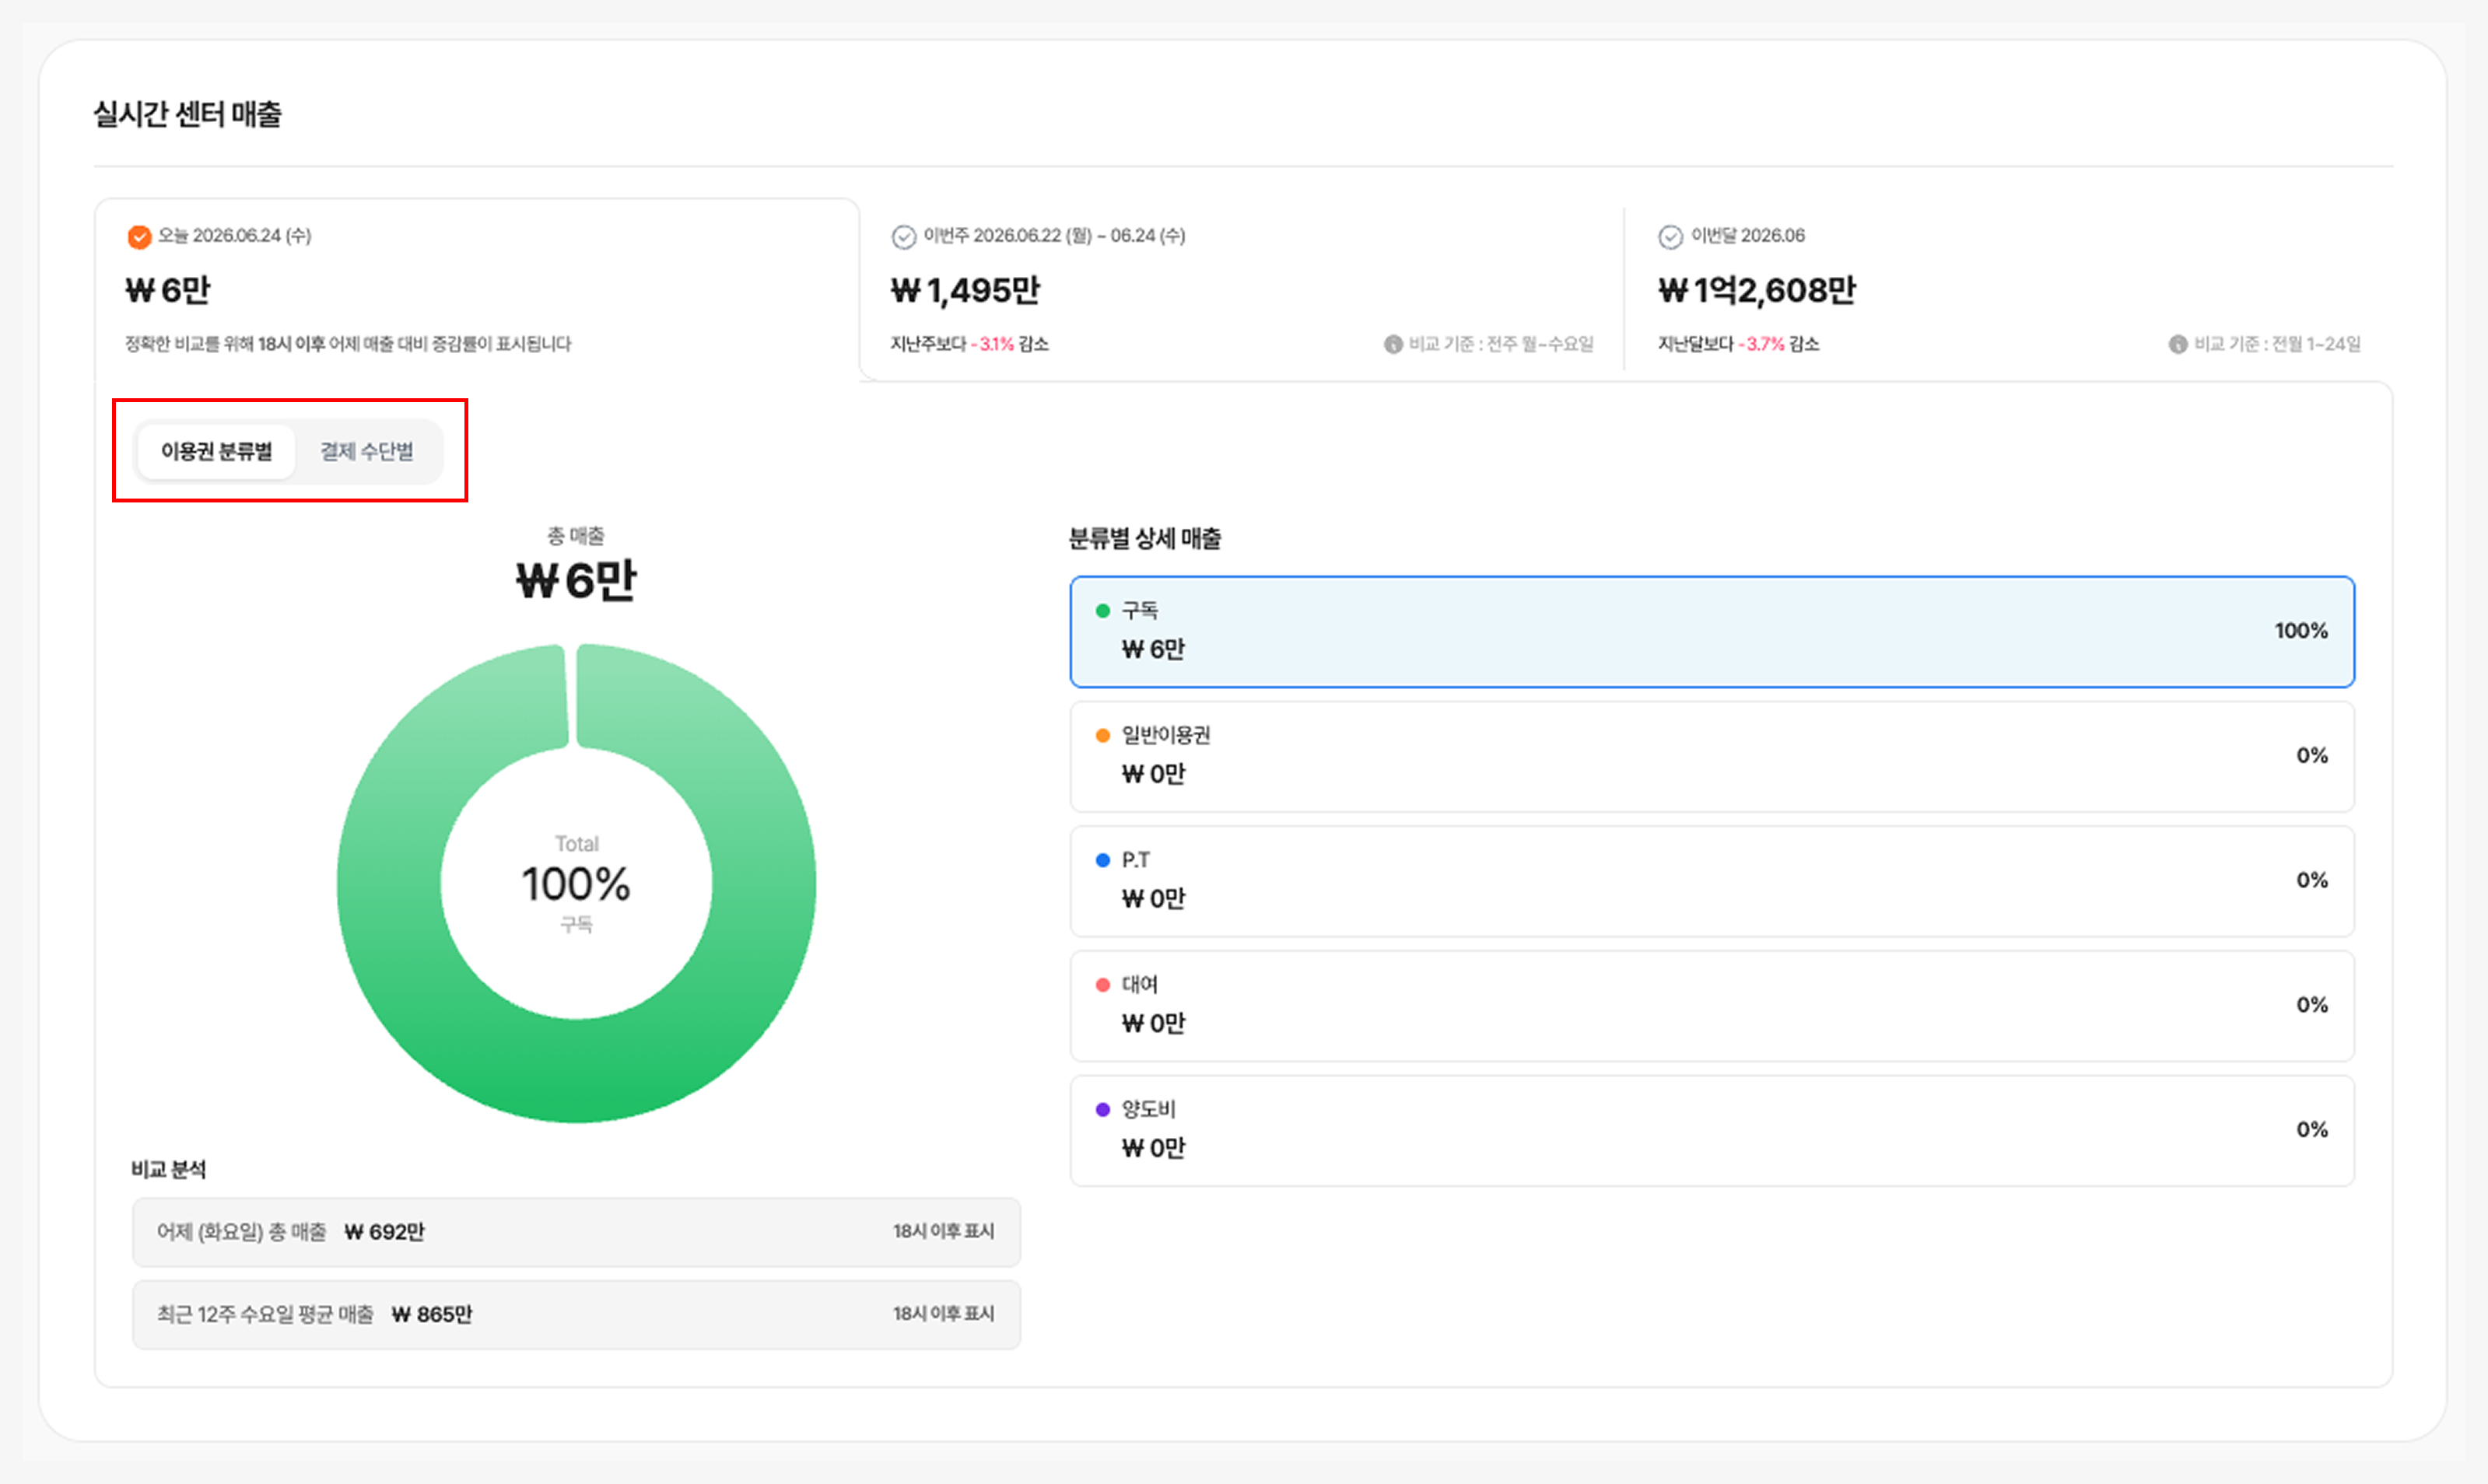Click the ₩ 6만 amount under 오늘

tap(168, 291)
